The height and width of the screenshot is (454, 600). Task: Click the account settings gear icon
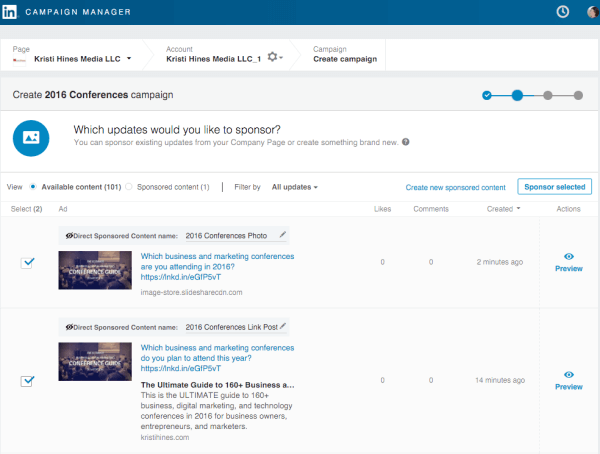(x=272, y=57)
